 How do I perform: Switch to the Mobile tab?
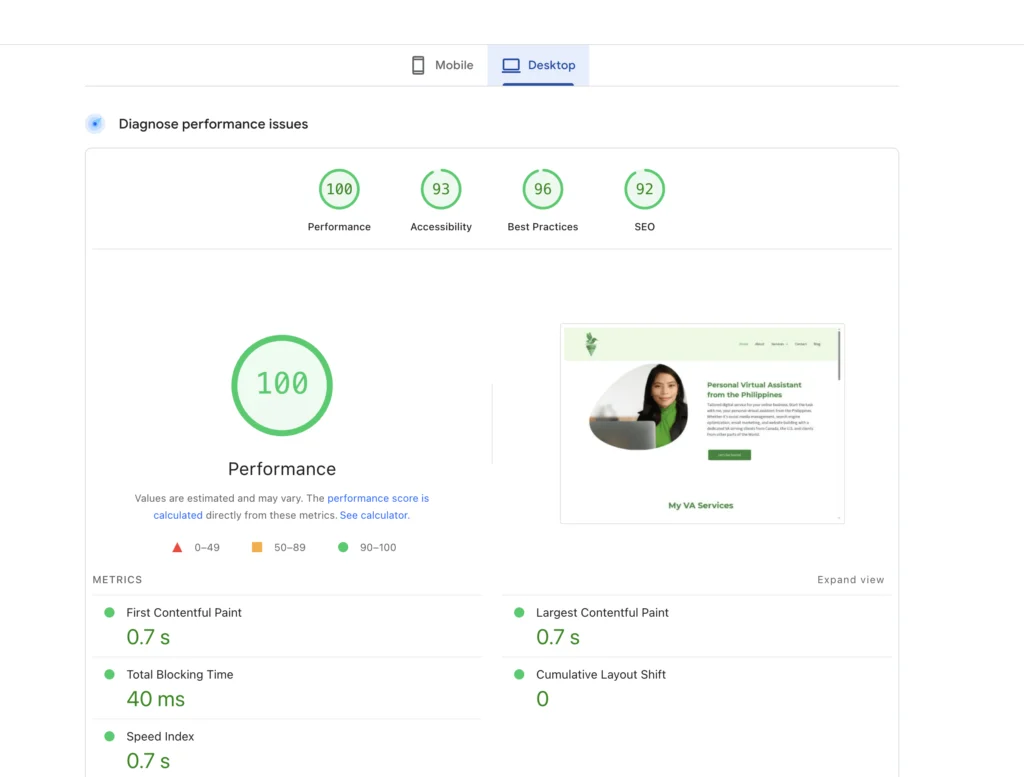(x=442, y=65)
